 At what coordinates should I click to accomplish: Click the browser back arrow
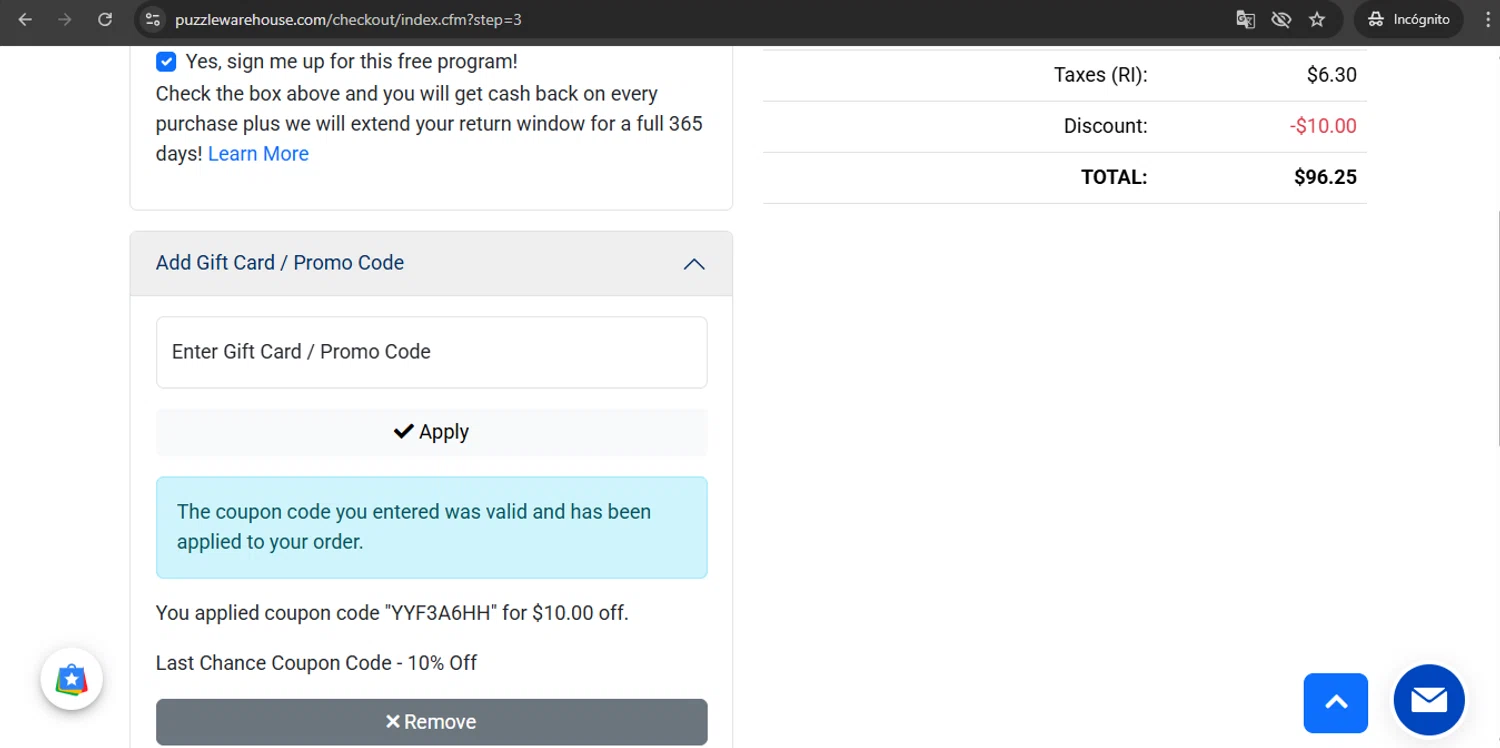[25, 19]
